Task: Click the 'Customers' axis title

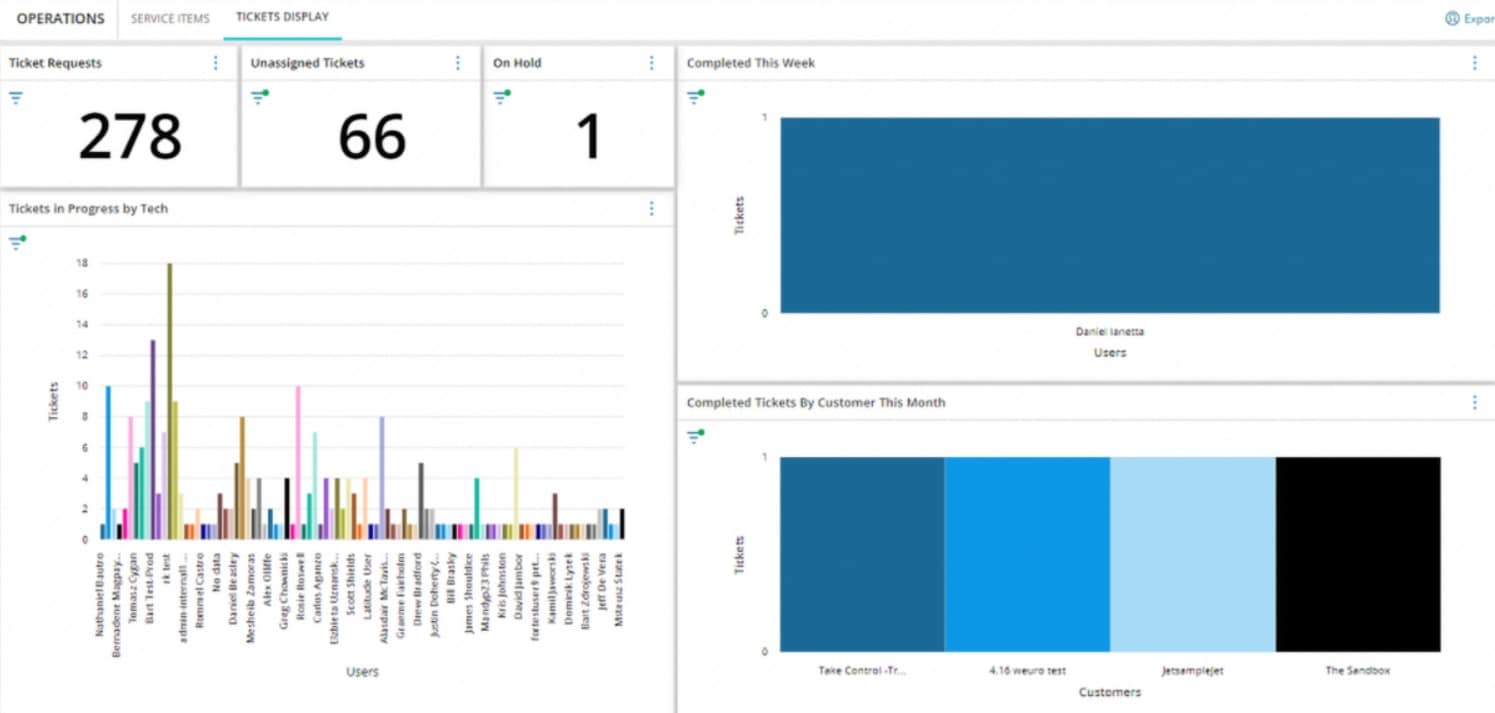Action: [1109, 692]
